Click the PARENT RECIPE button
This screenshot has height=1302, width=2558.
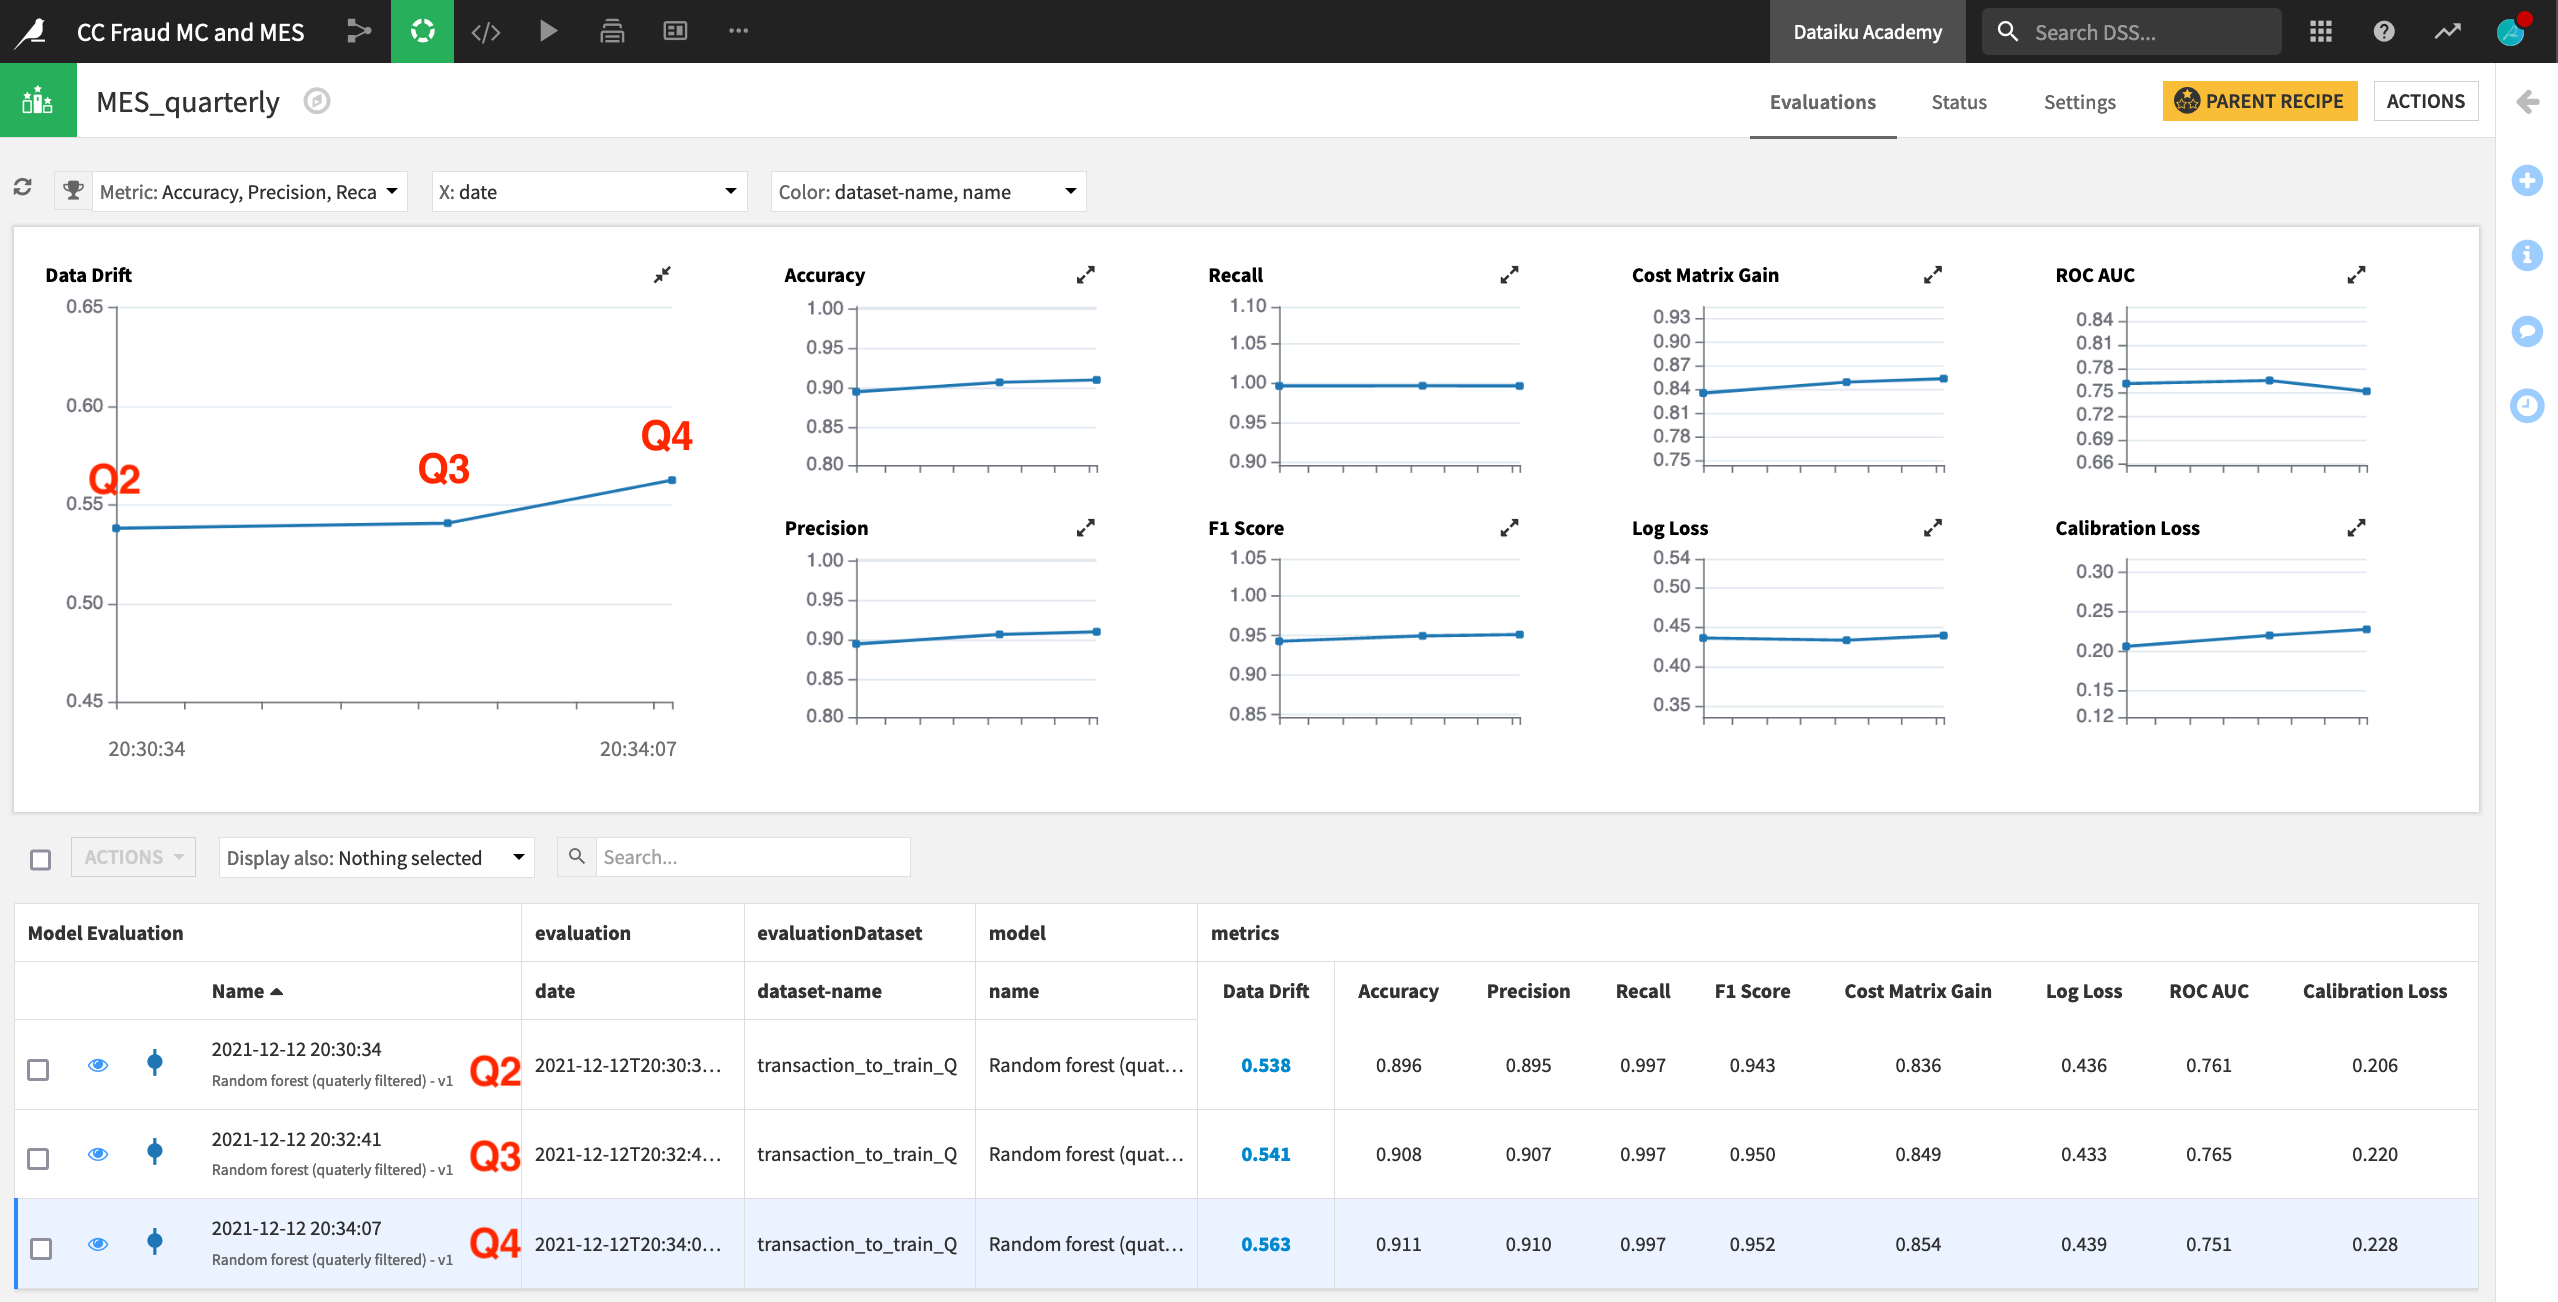(2259, 101)
